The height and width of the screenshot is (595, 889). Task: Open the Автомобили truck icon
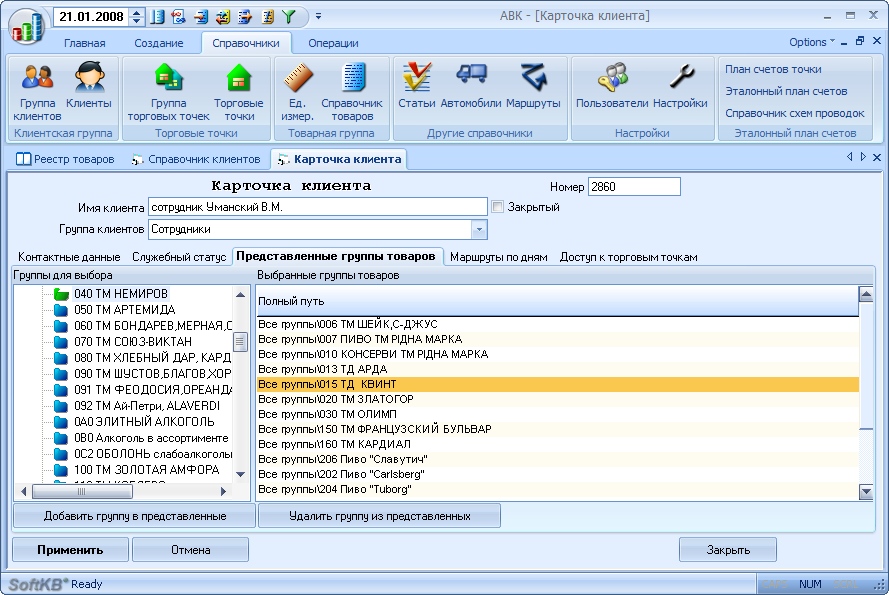coord(471,86)
